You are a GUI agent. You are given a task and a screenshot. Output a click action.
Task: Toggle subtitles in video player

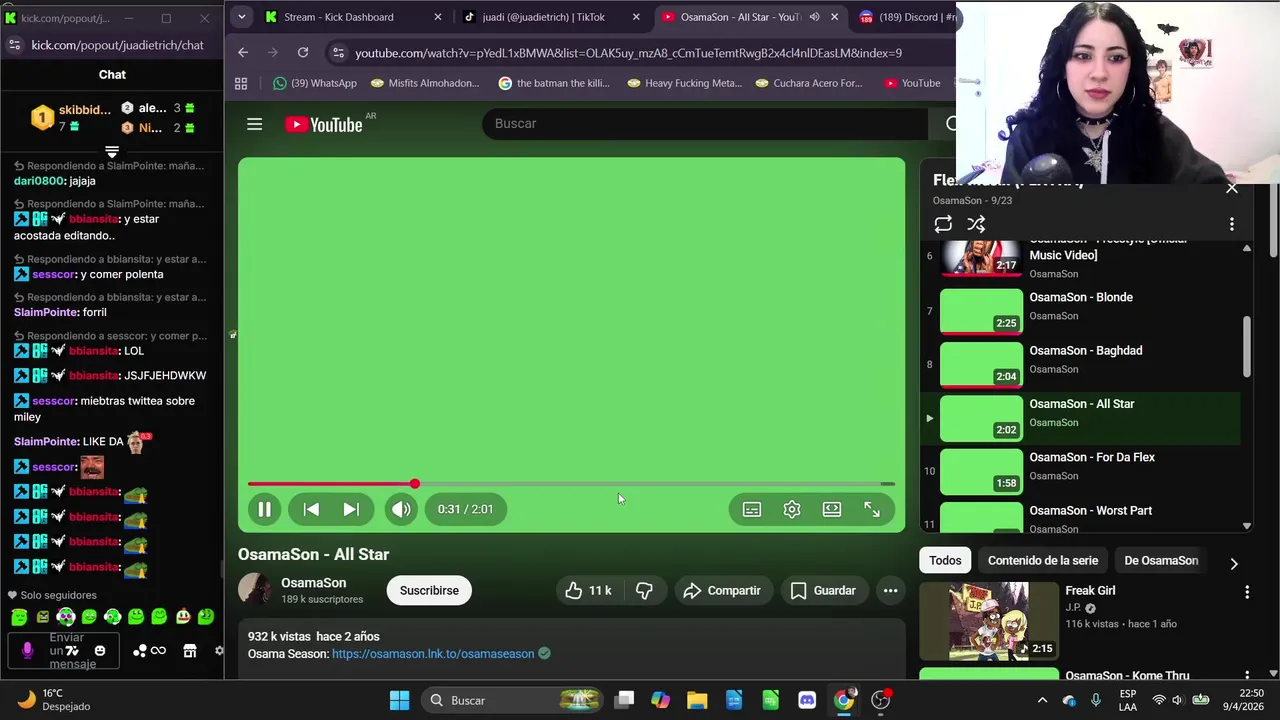click(x=752, y=509)
